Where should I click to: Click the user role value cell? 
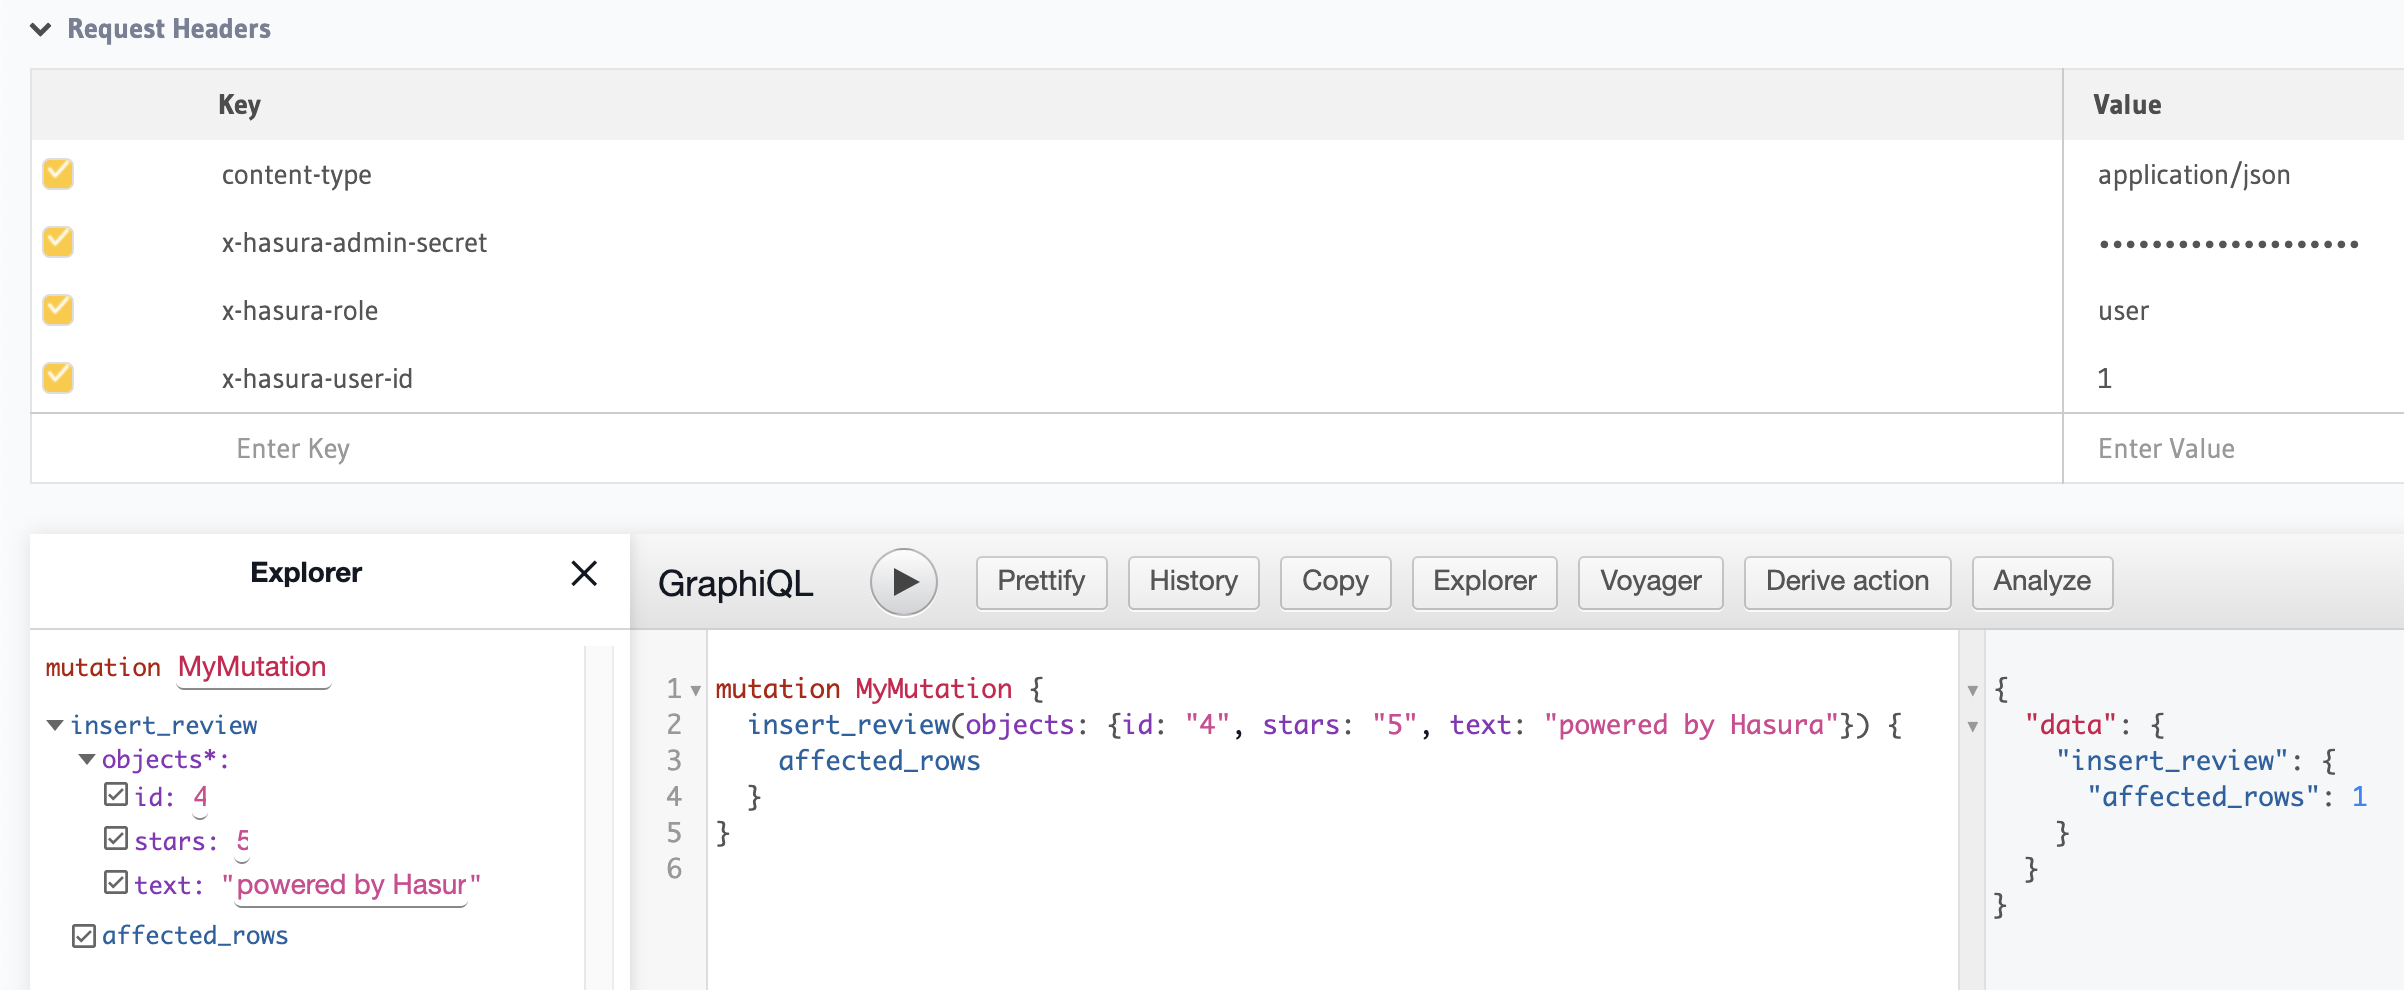tap(2123, 311)
